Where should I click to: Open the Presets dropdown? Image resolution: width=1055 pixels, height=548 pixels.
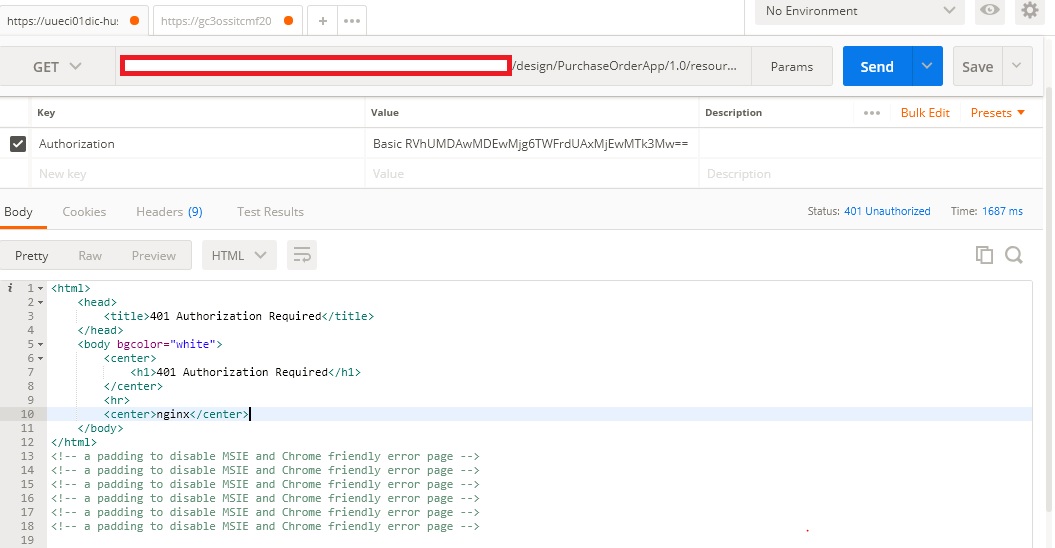998,112
